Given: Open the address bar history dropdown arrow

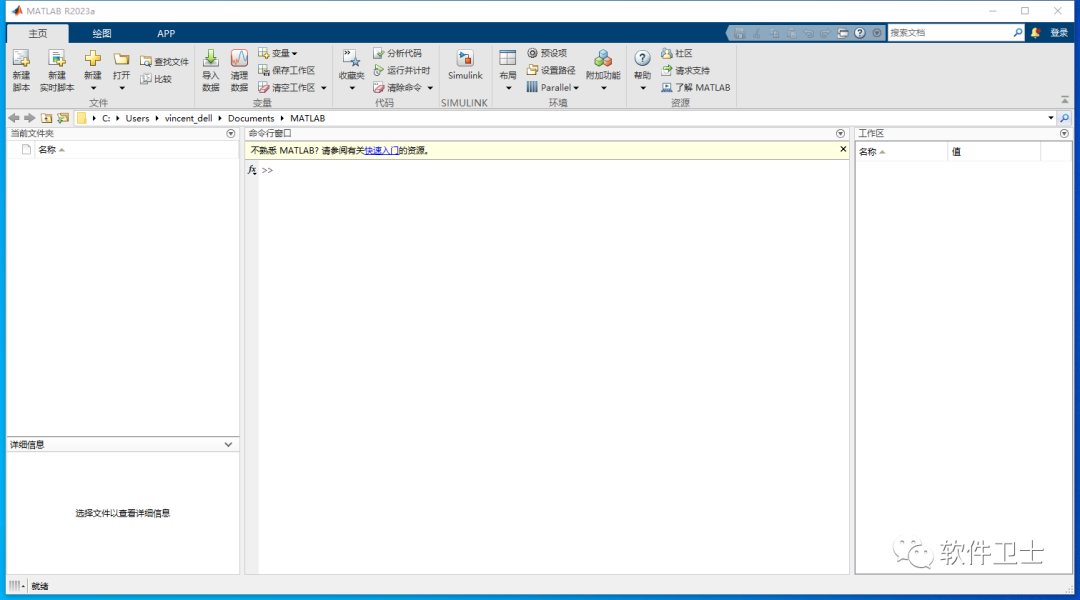Looking at the screenshot, I should point(1050,118).
